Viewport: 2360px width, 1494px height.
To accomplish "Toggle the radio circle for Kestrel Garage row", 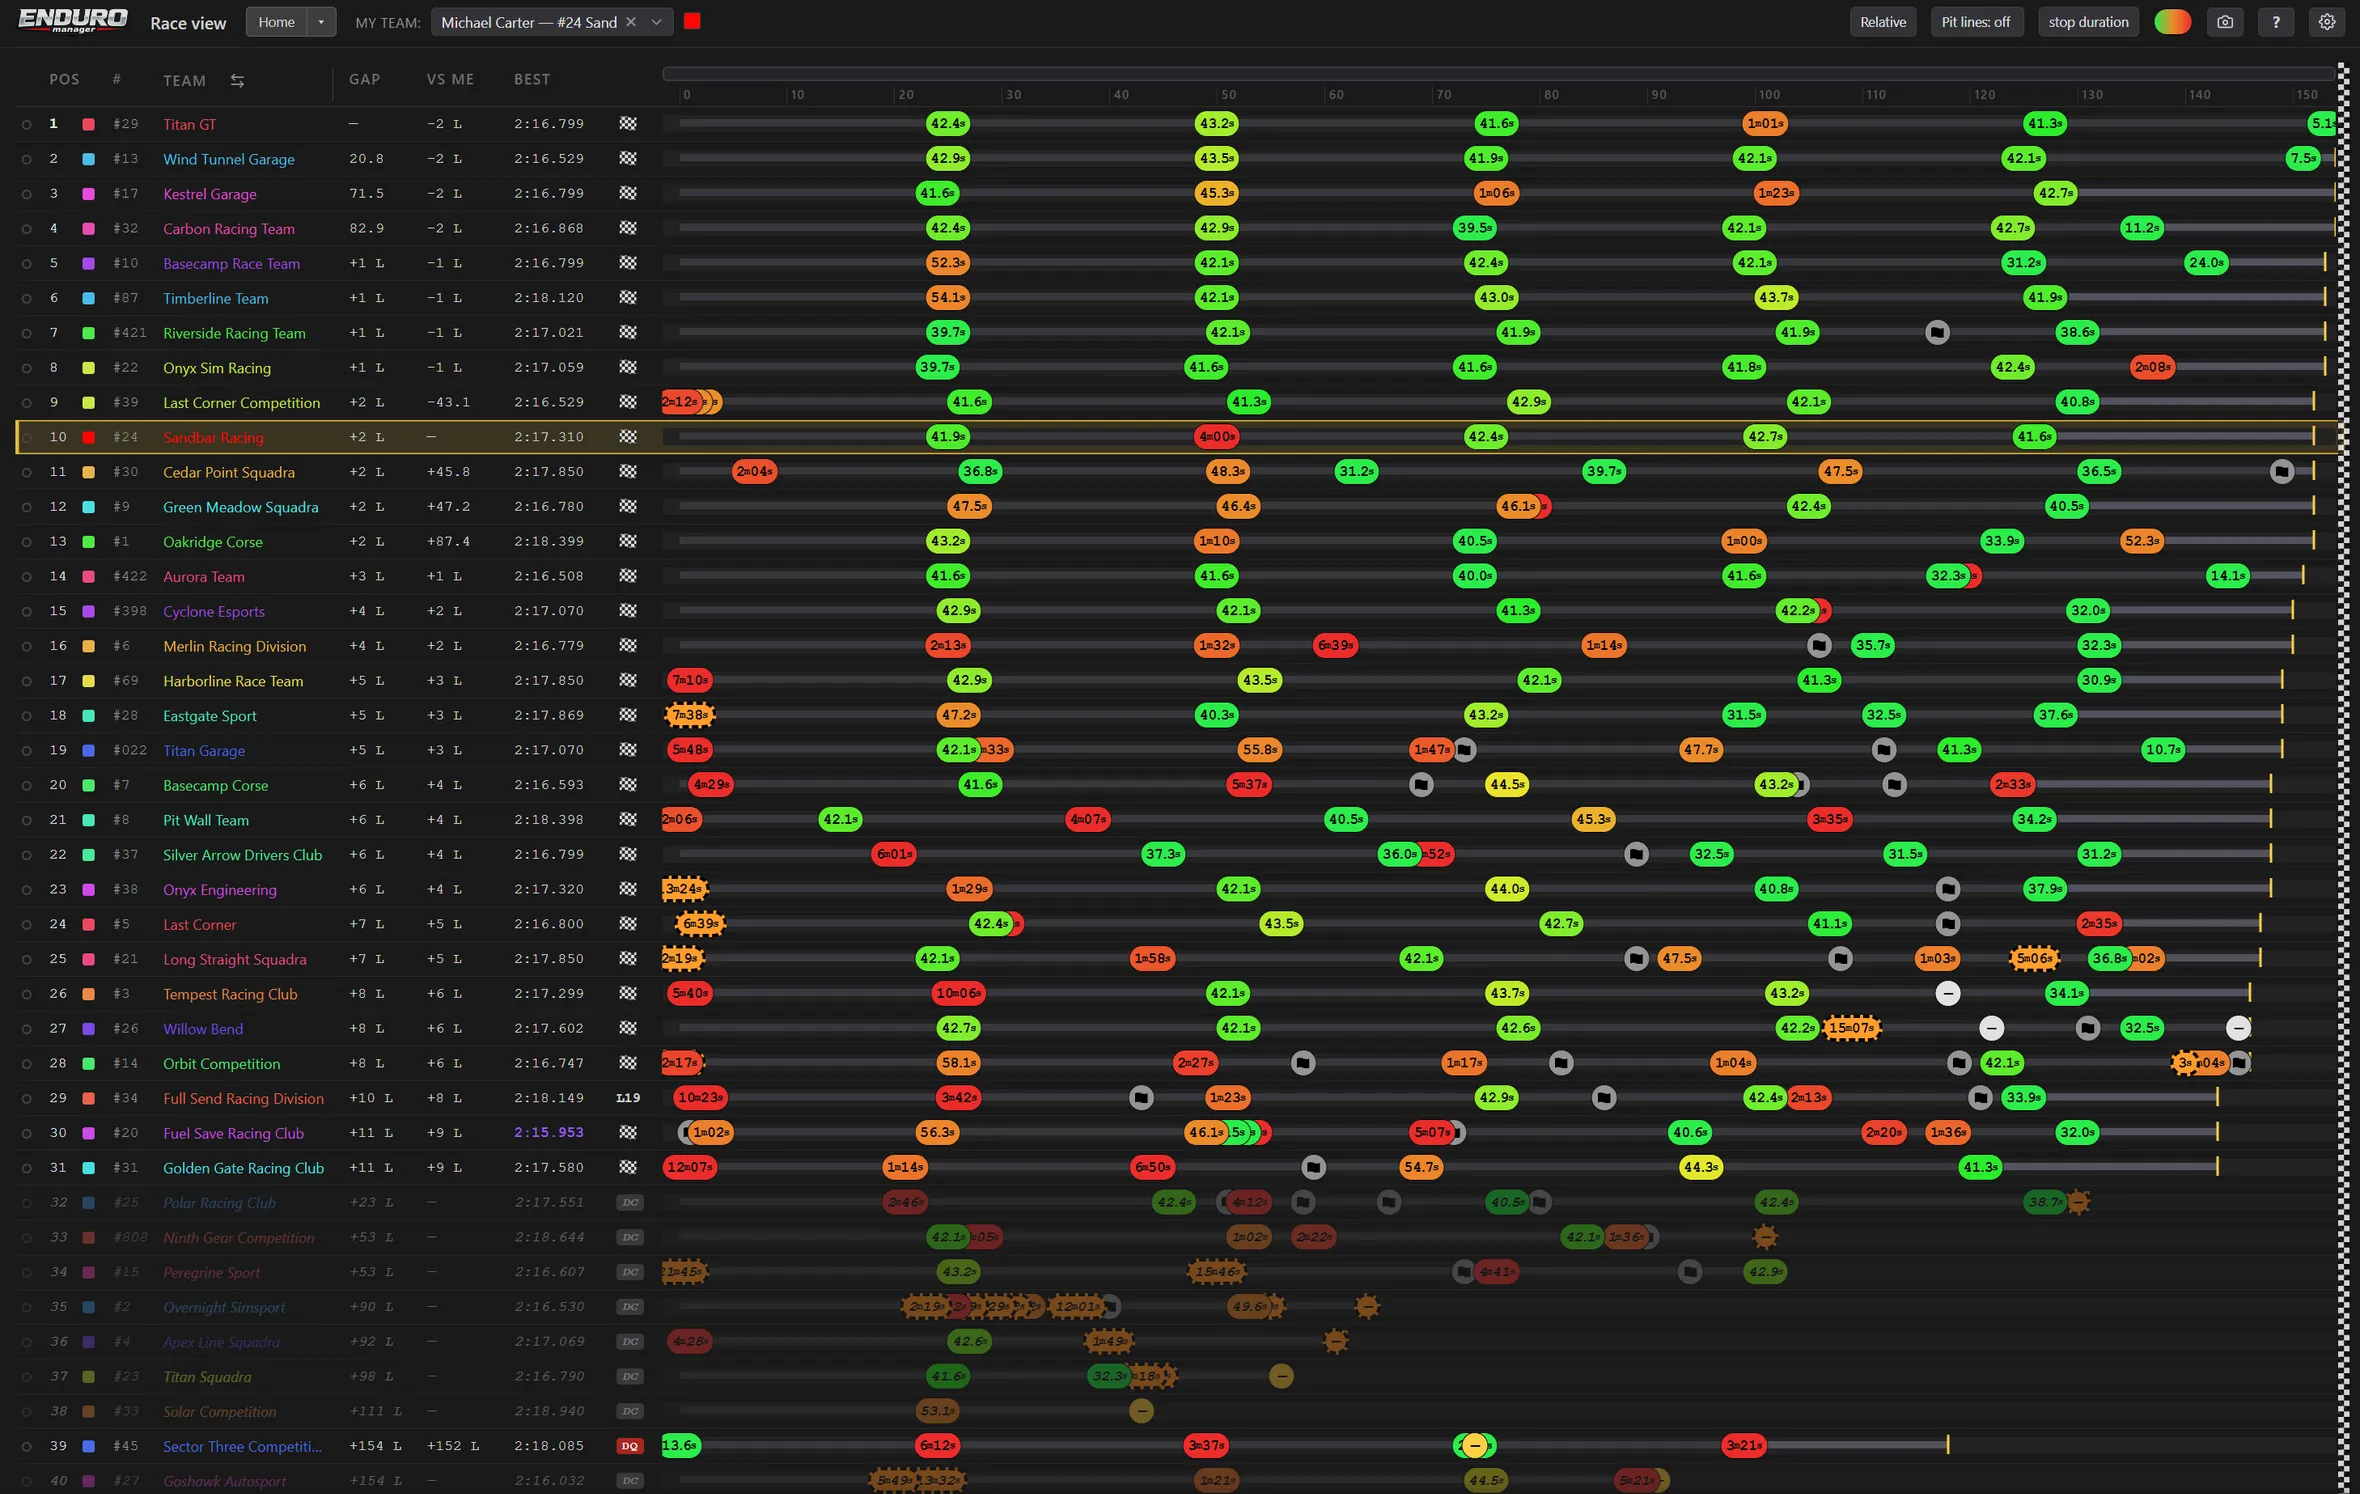I will [x=27, y=194].
